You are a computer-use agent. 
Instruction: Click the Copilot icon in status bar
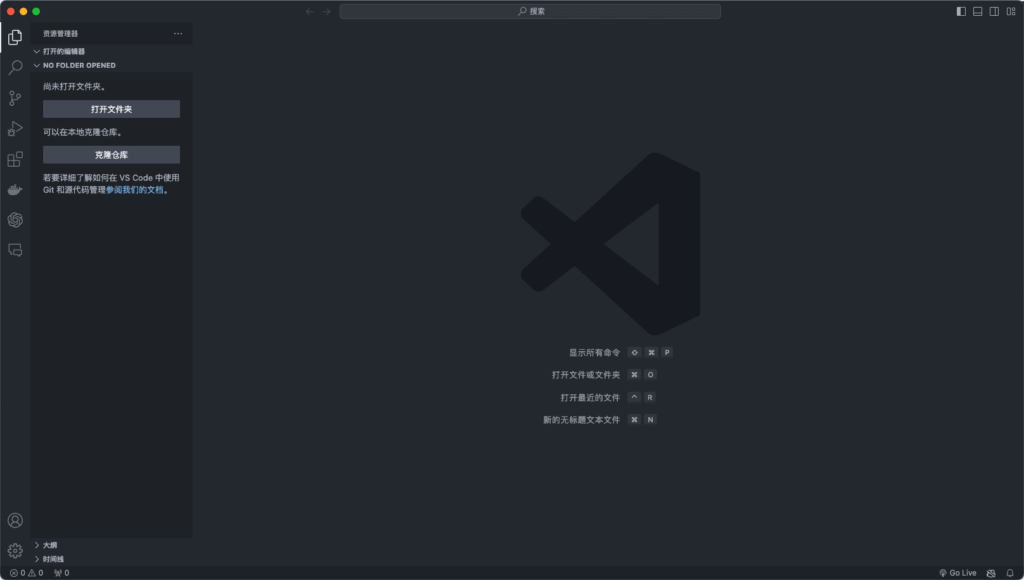[x=990, y=572]
